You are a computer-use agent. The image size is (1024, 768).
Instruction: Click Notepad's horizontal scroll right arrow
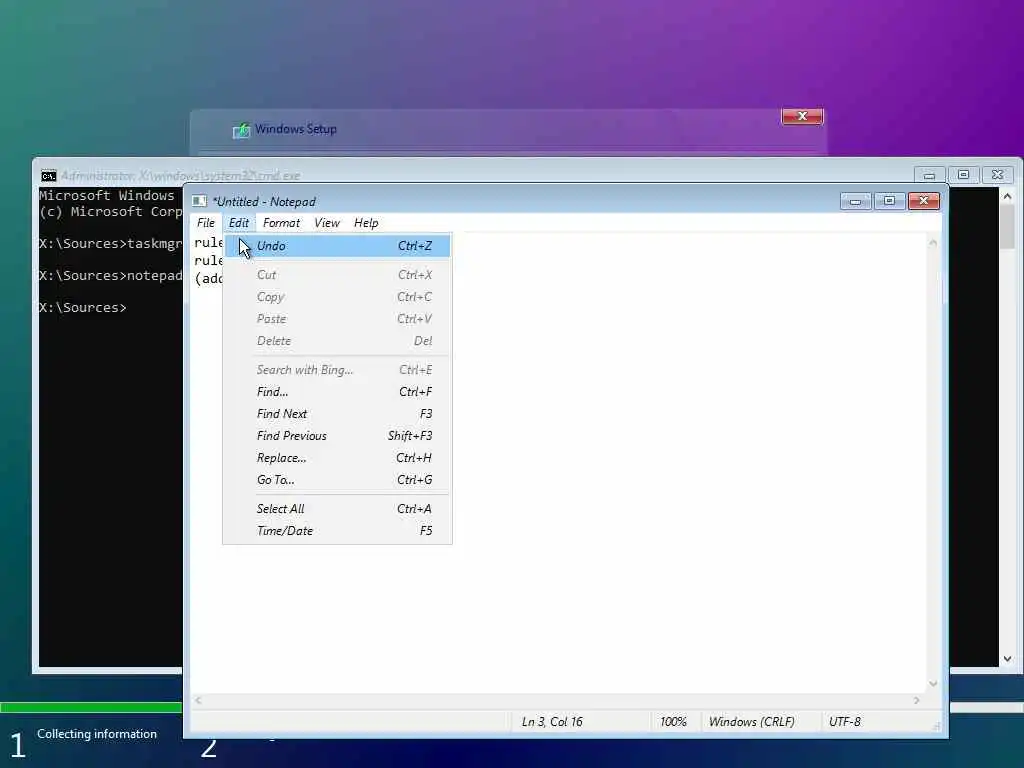[917, 700]
